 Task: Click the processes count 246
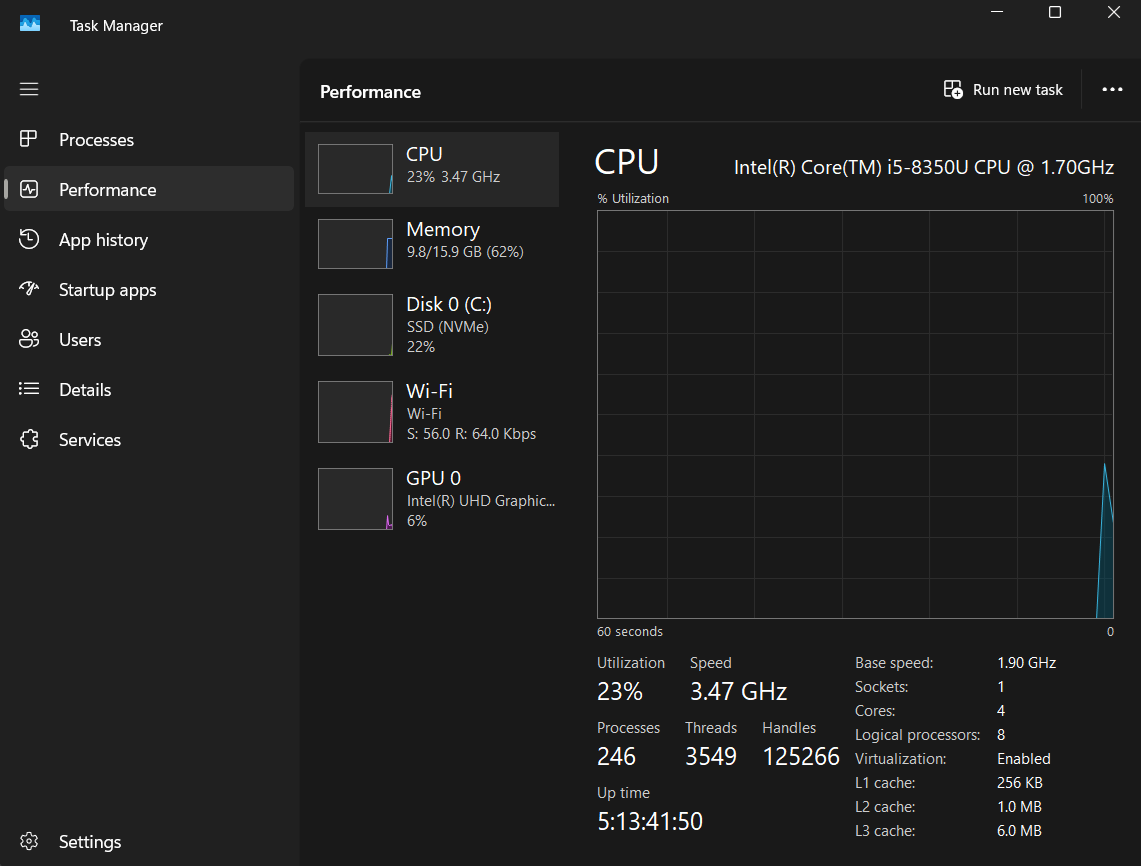click(x=616, y=757)
